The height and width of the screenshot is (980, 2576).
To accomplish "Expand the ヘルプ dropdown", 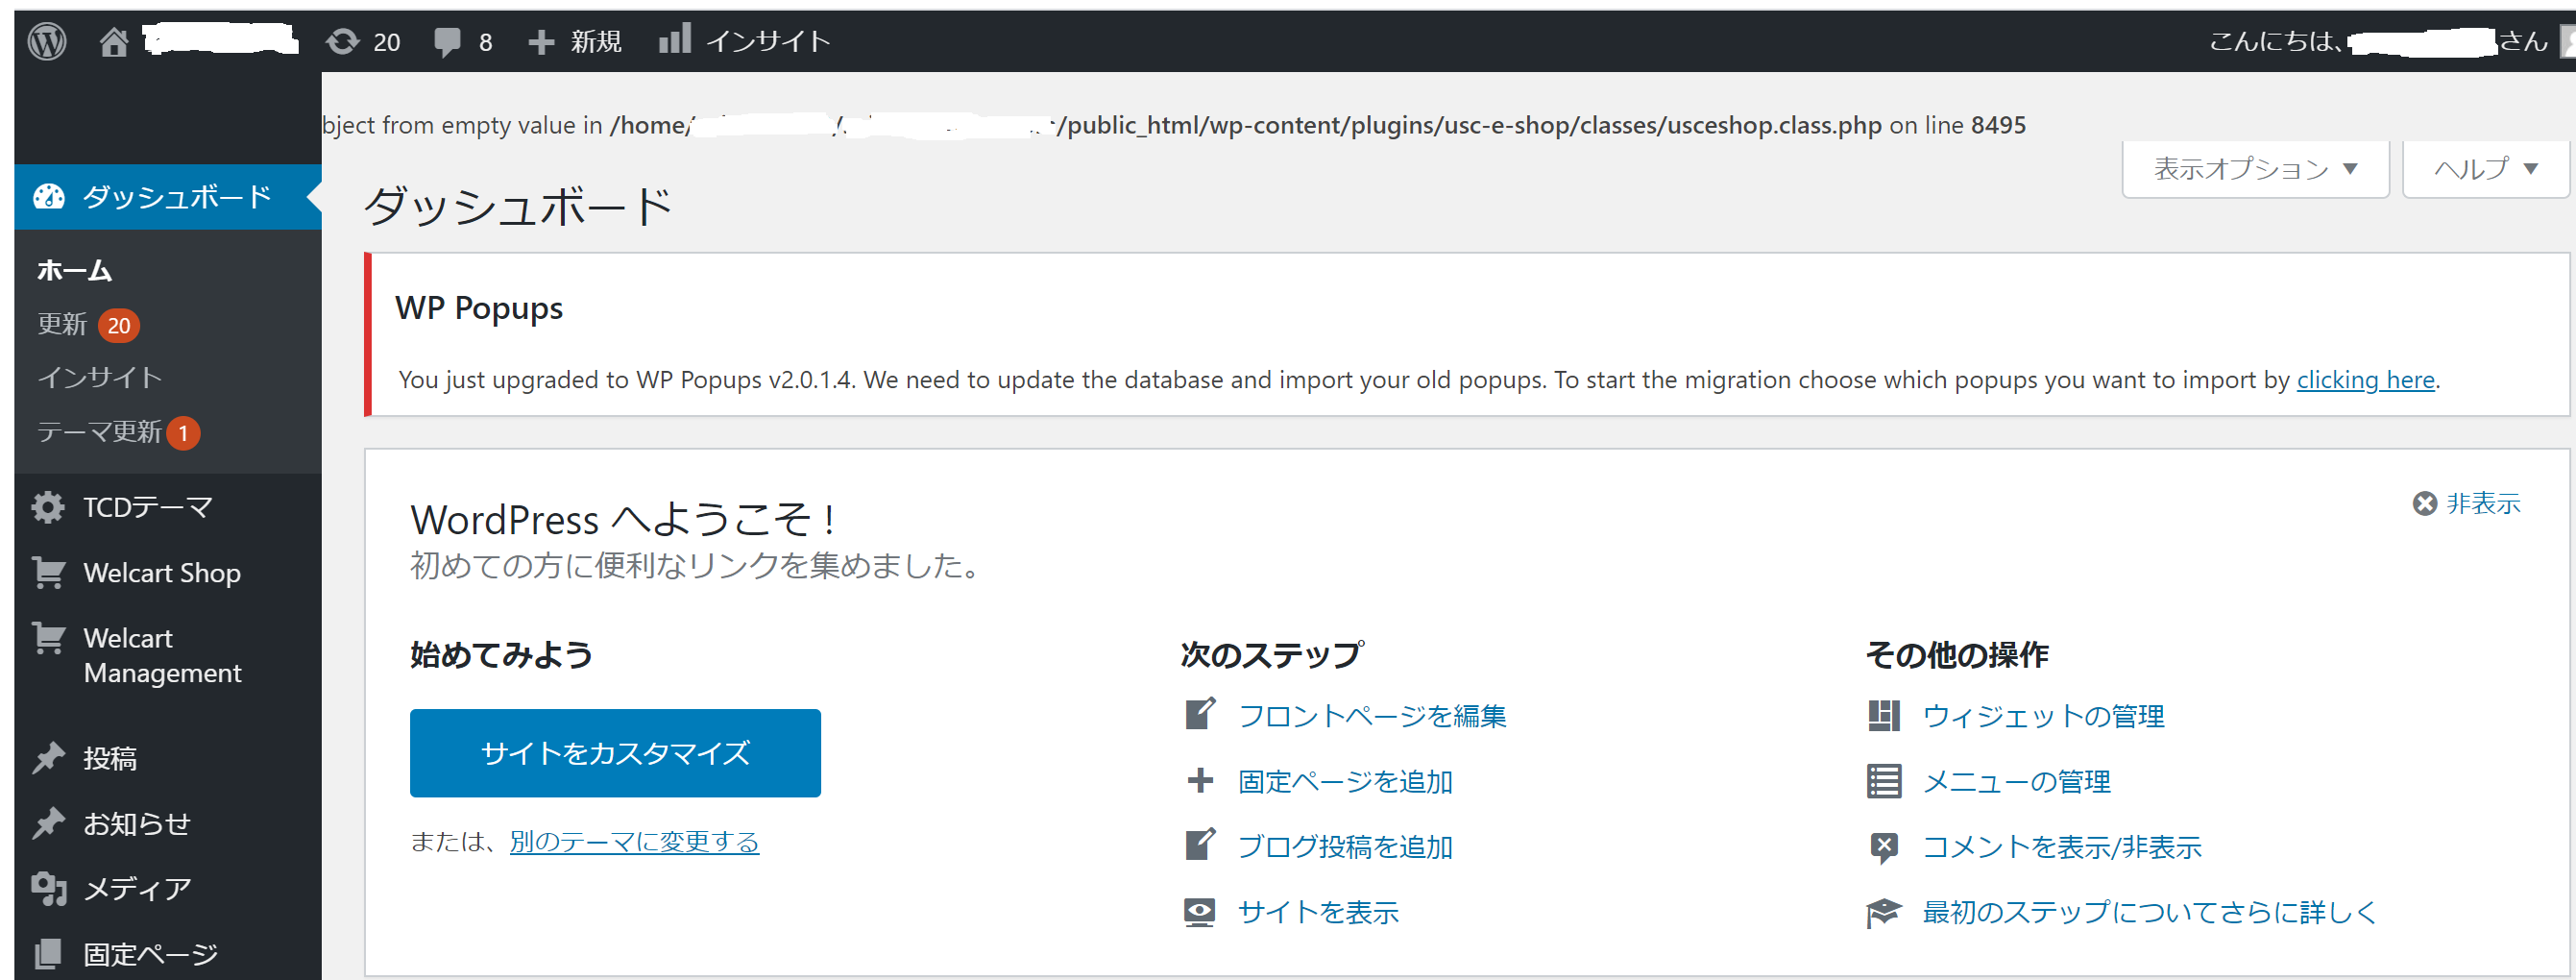I will 2486,169.
